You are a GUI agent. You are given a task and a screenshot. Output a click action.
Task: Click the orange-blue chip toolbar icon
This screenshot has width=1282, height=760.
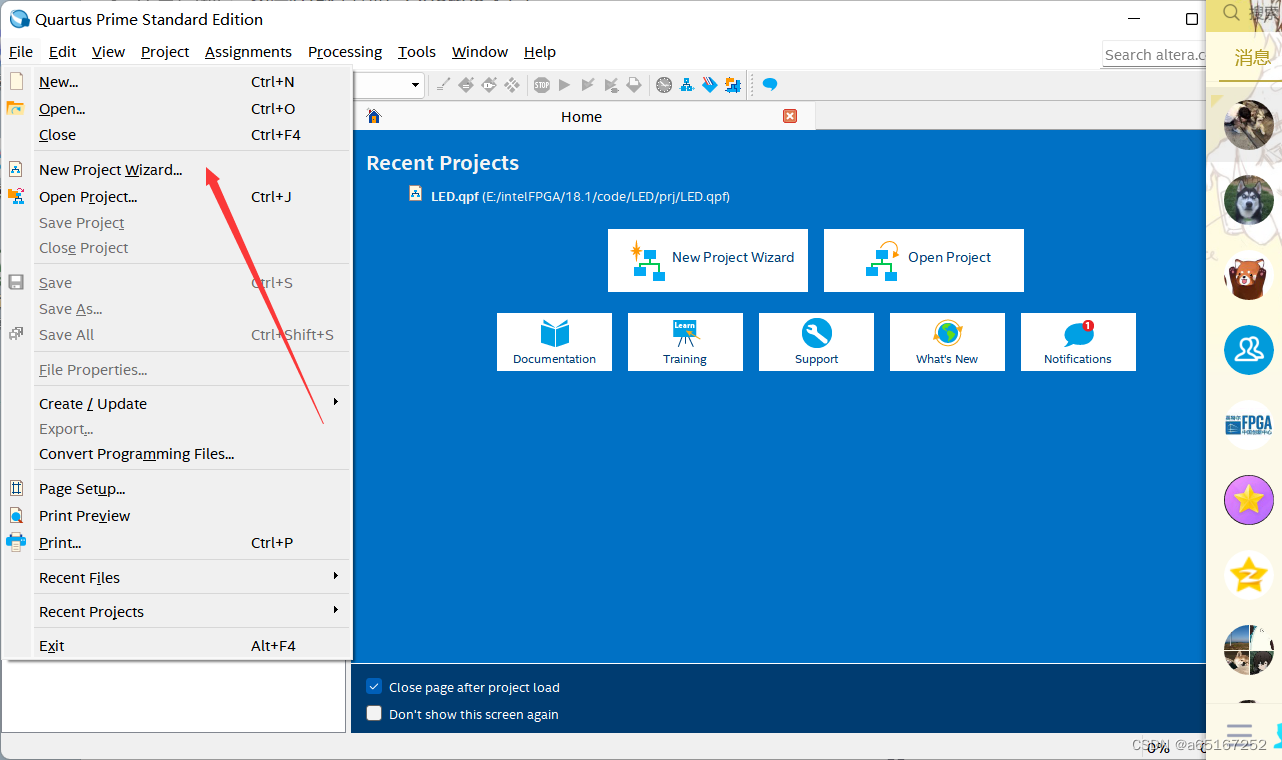coord(733,85)
